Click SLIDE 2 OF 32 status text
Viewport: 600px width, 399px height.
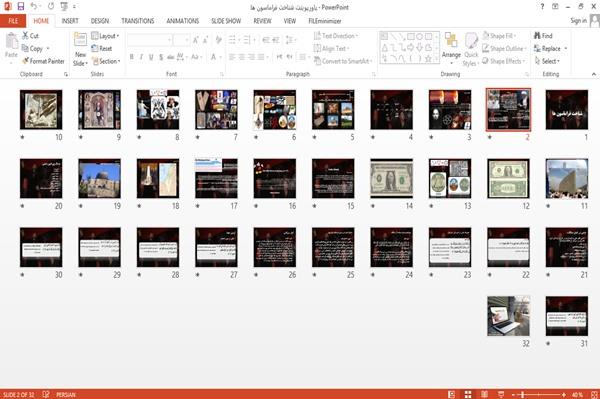(19, 394)
